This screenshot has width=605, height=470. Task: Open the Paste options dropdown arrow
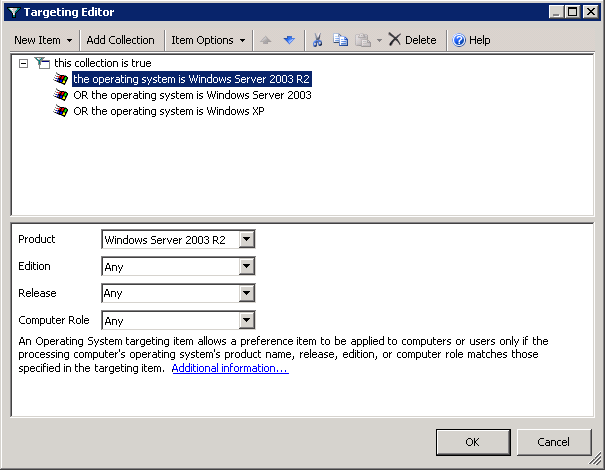[x=379, y=40]
